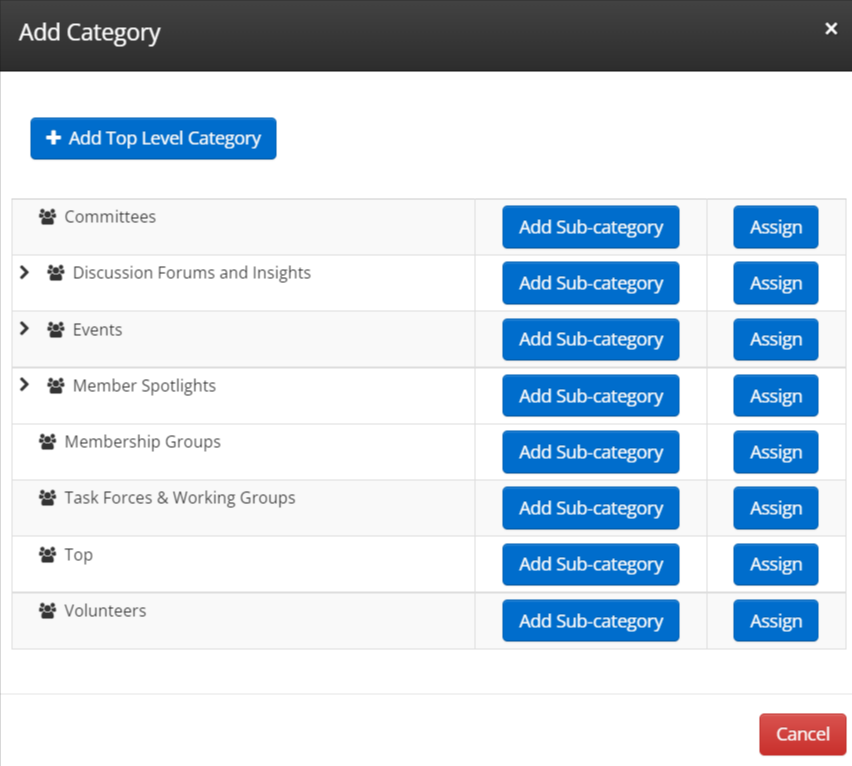Add Sub-category to Committees
852x766 pixels.
coord(591,227)
